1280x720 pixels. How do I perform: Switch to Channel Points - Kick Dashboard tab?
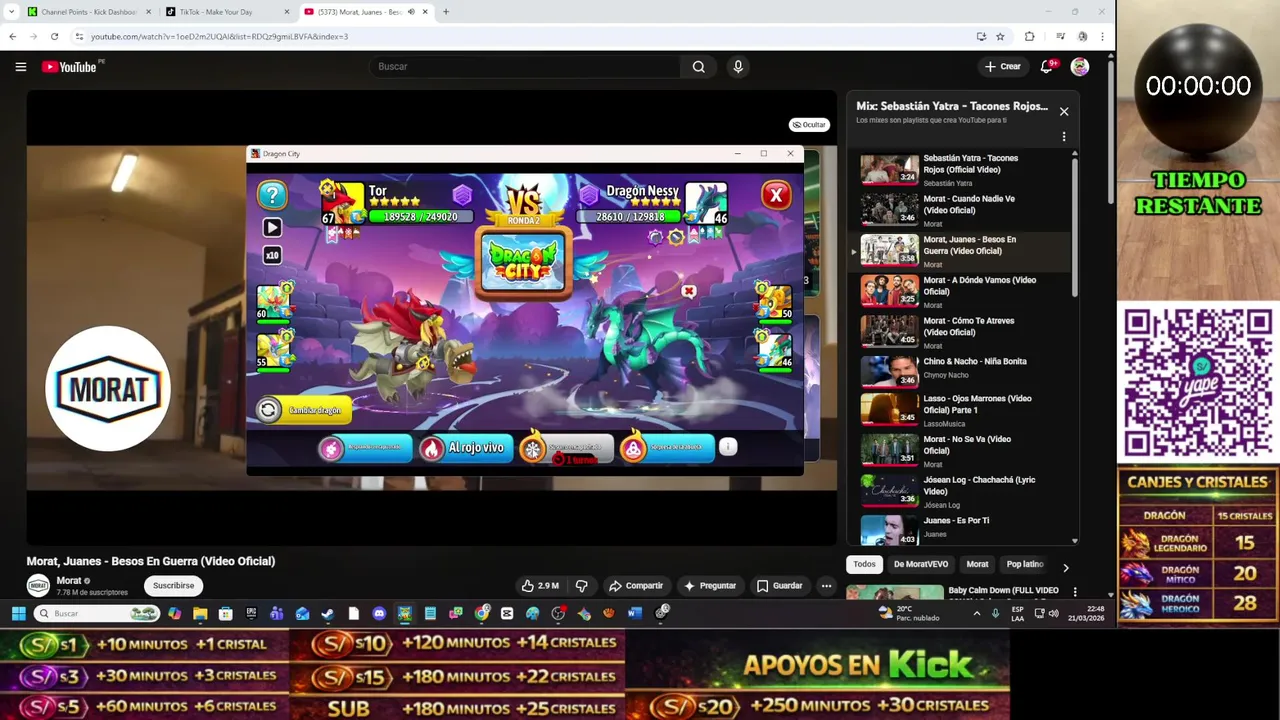tap(90, 12)
